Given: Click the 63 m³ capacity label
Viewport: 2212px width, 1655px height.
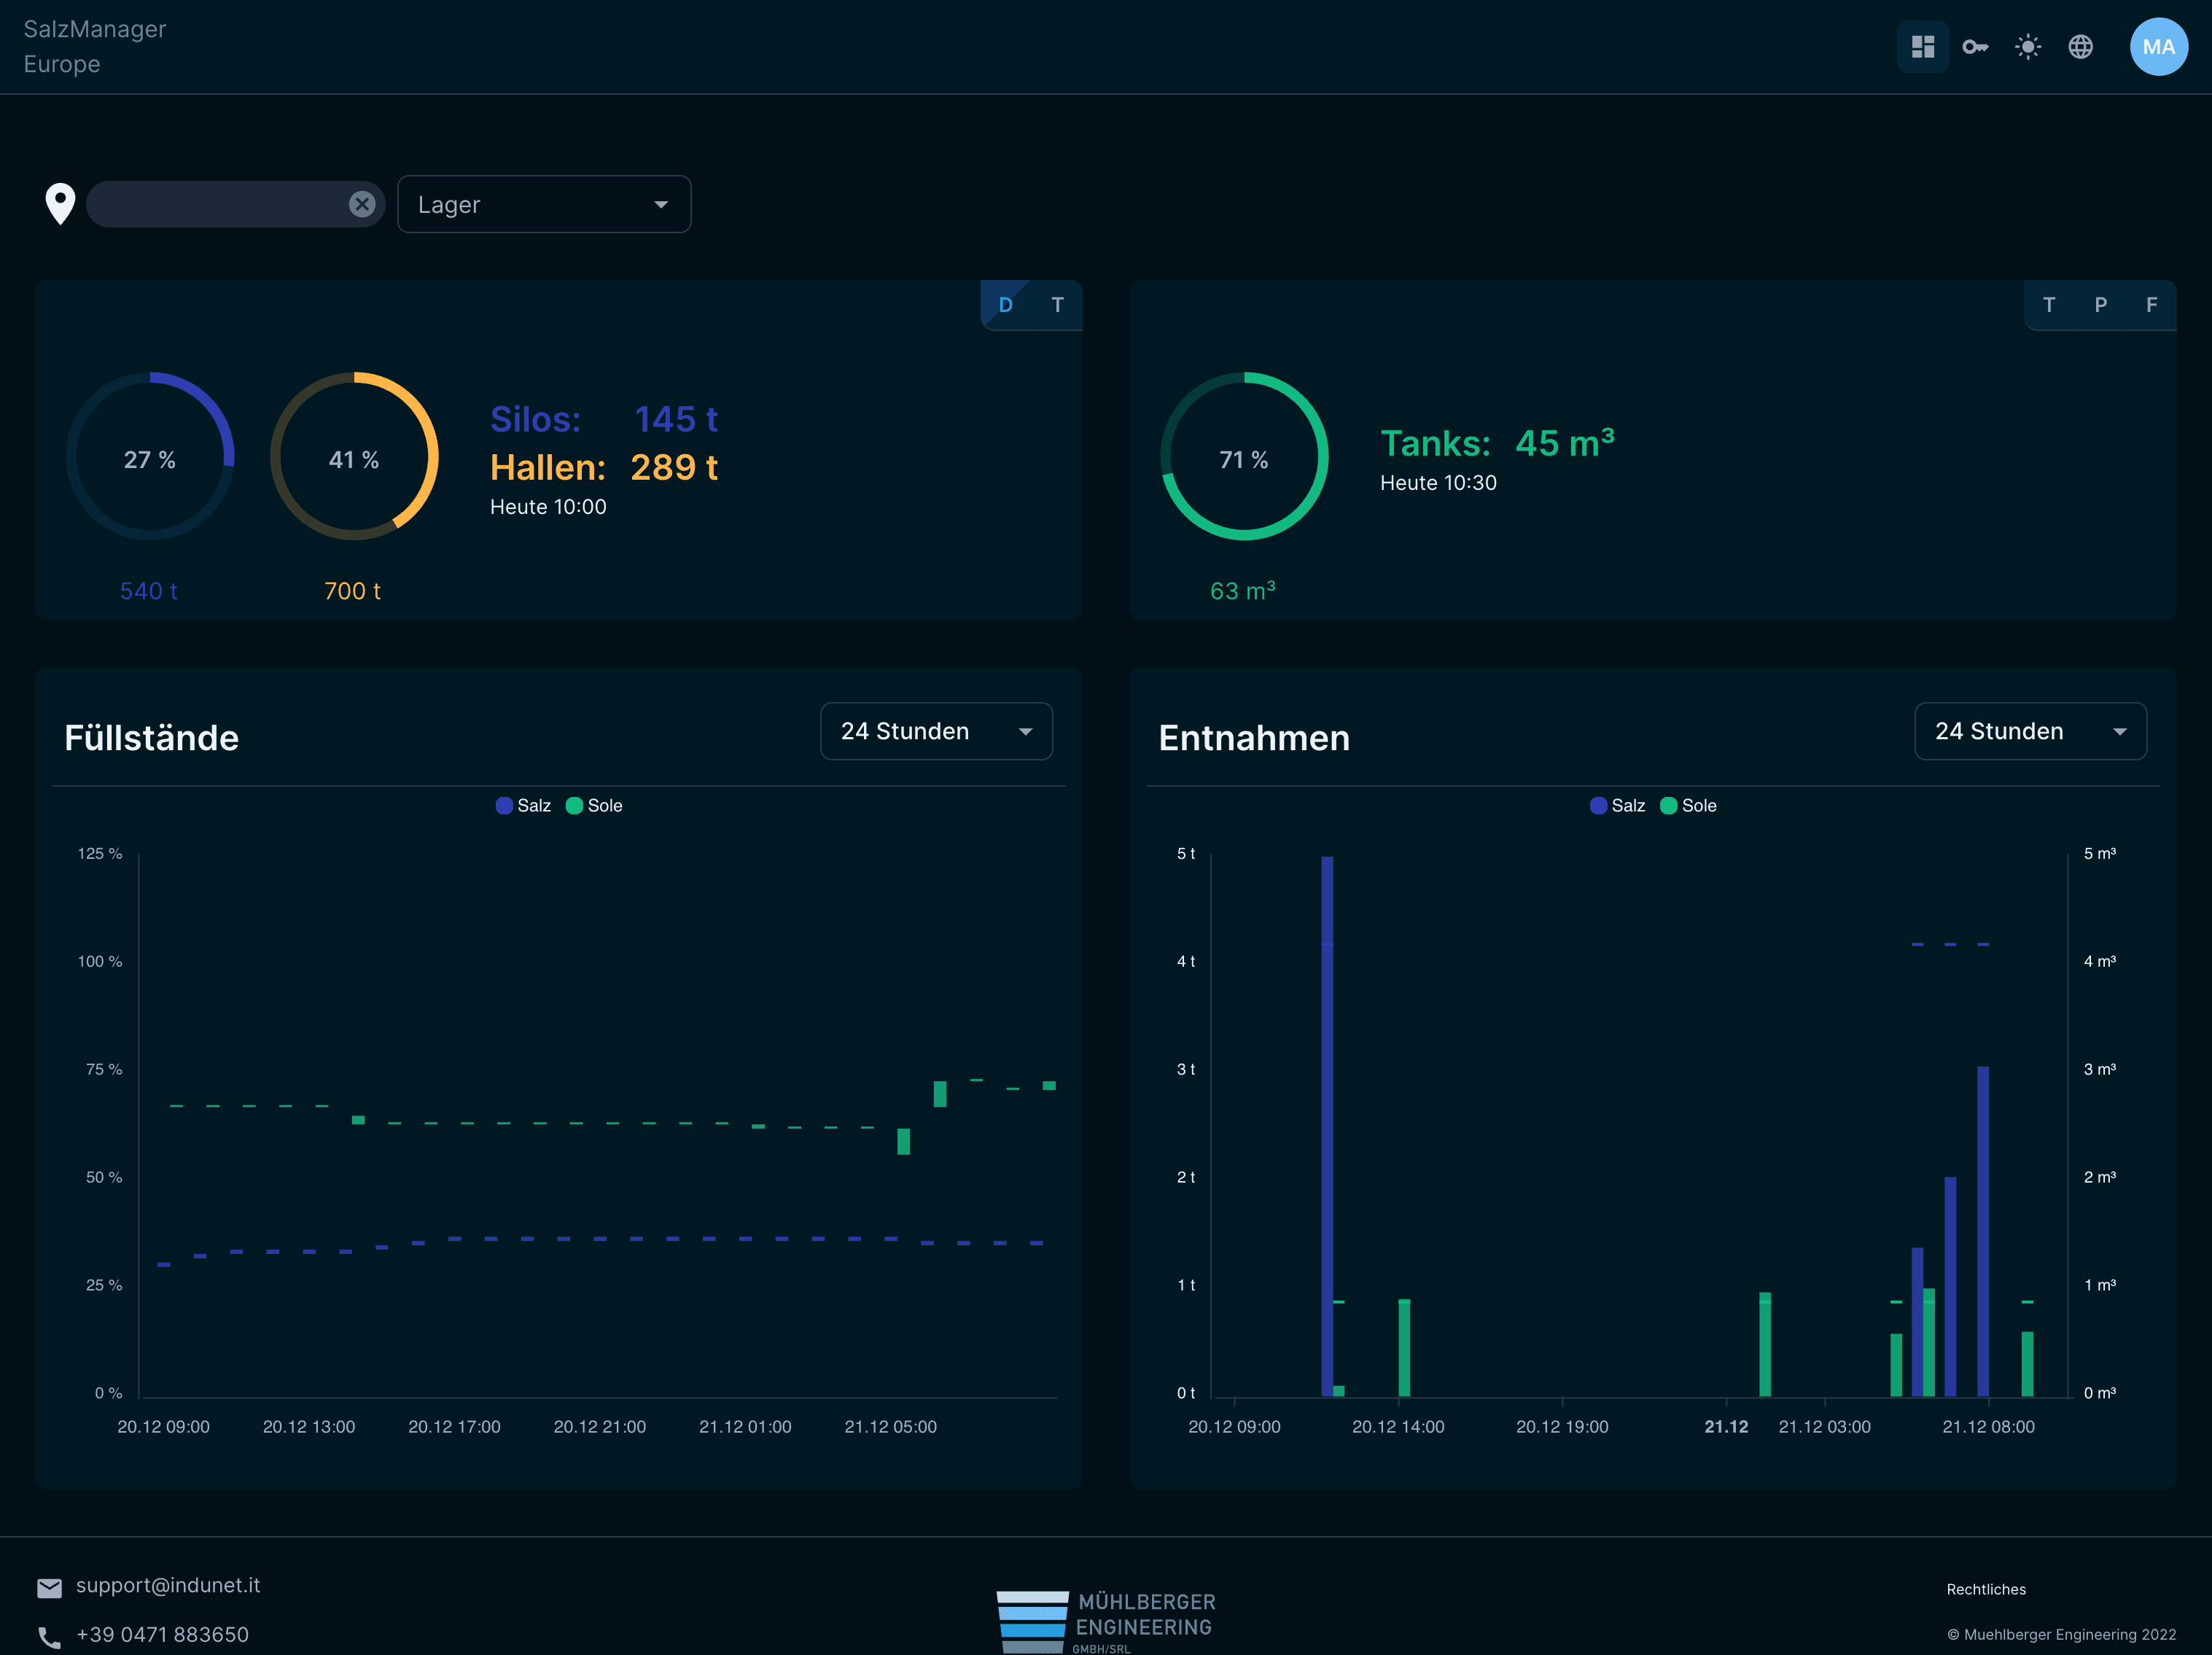Looking at the screenshot, I should click(1243, 591).
